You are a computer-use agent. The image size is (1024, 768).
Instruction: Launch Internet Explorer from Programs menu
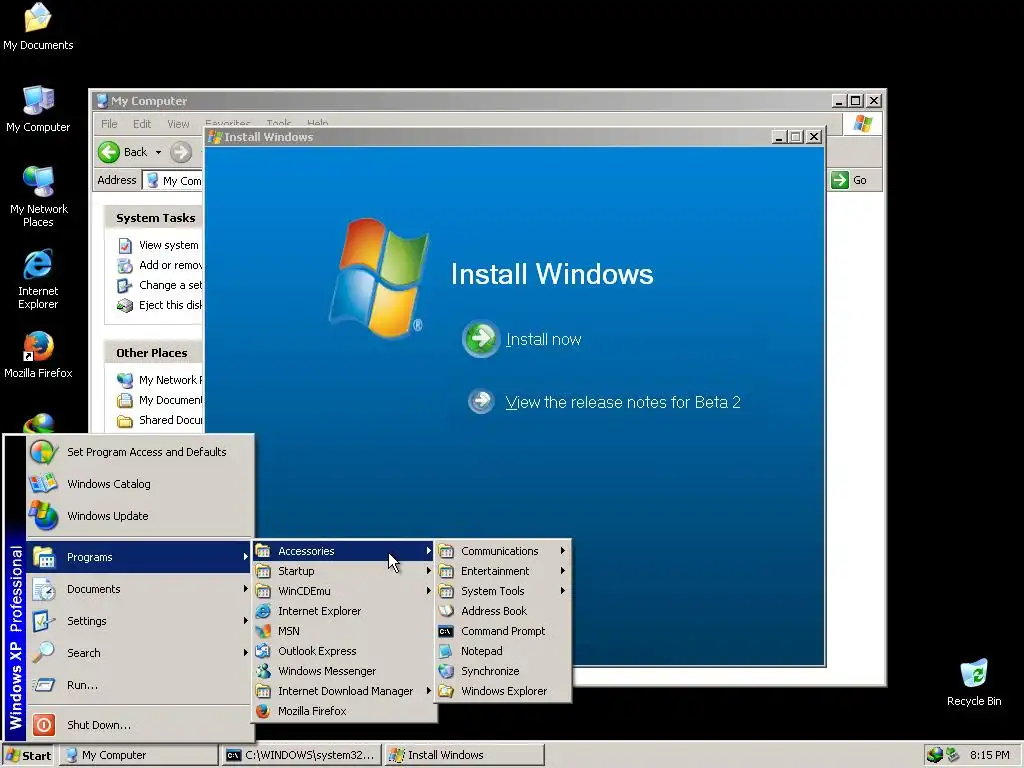pyautogui.click(x=344, y=611)
